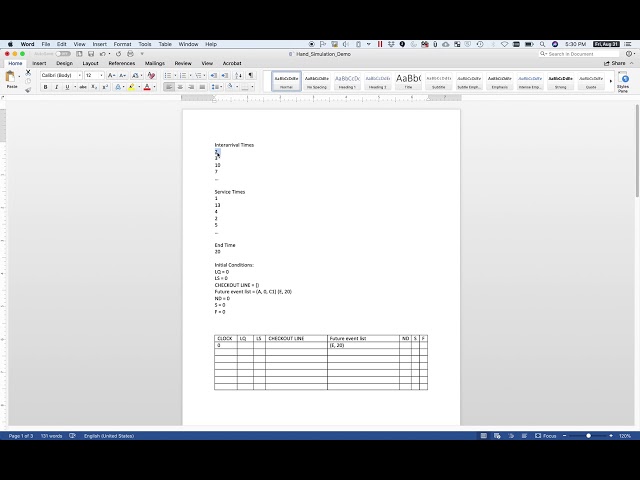Click the numbered list icon
This screenshot has height=480, width=640.
click(x=183, y=76)
